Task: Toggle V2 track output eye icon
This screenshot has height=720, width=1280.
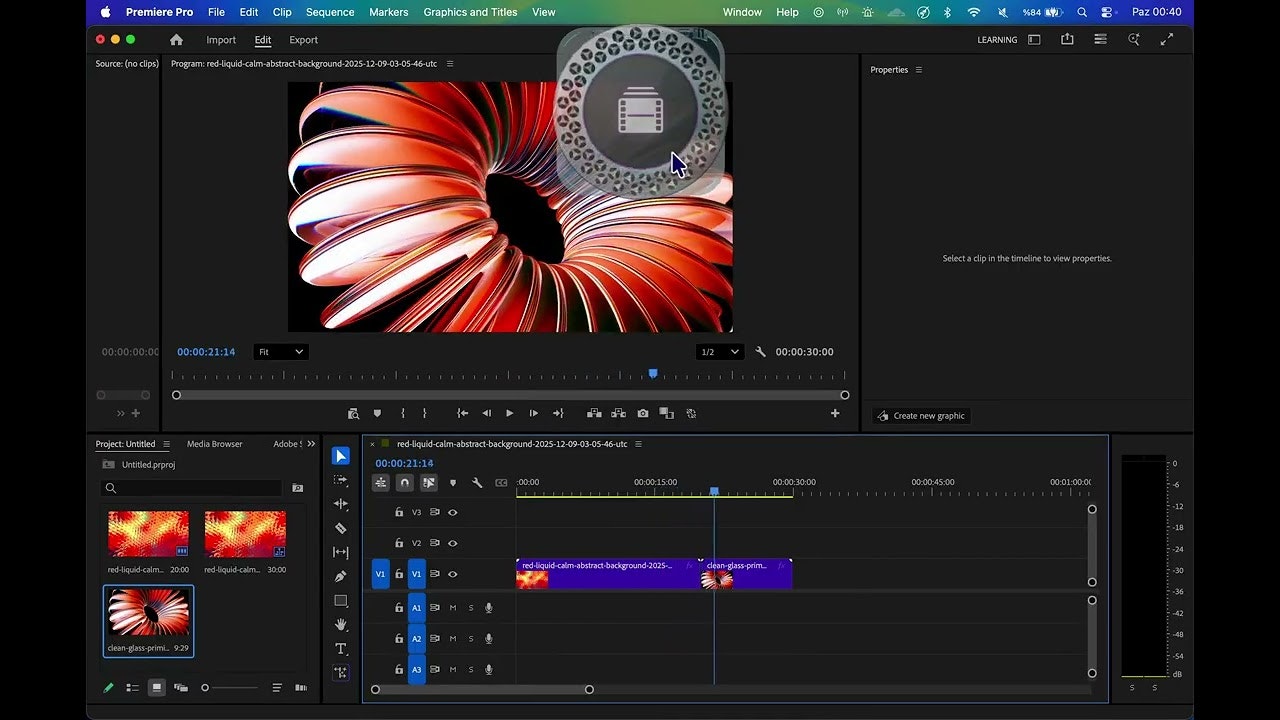Action: point(452,543)
